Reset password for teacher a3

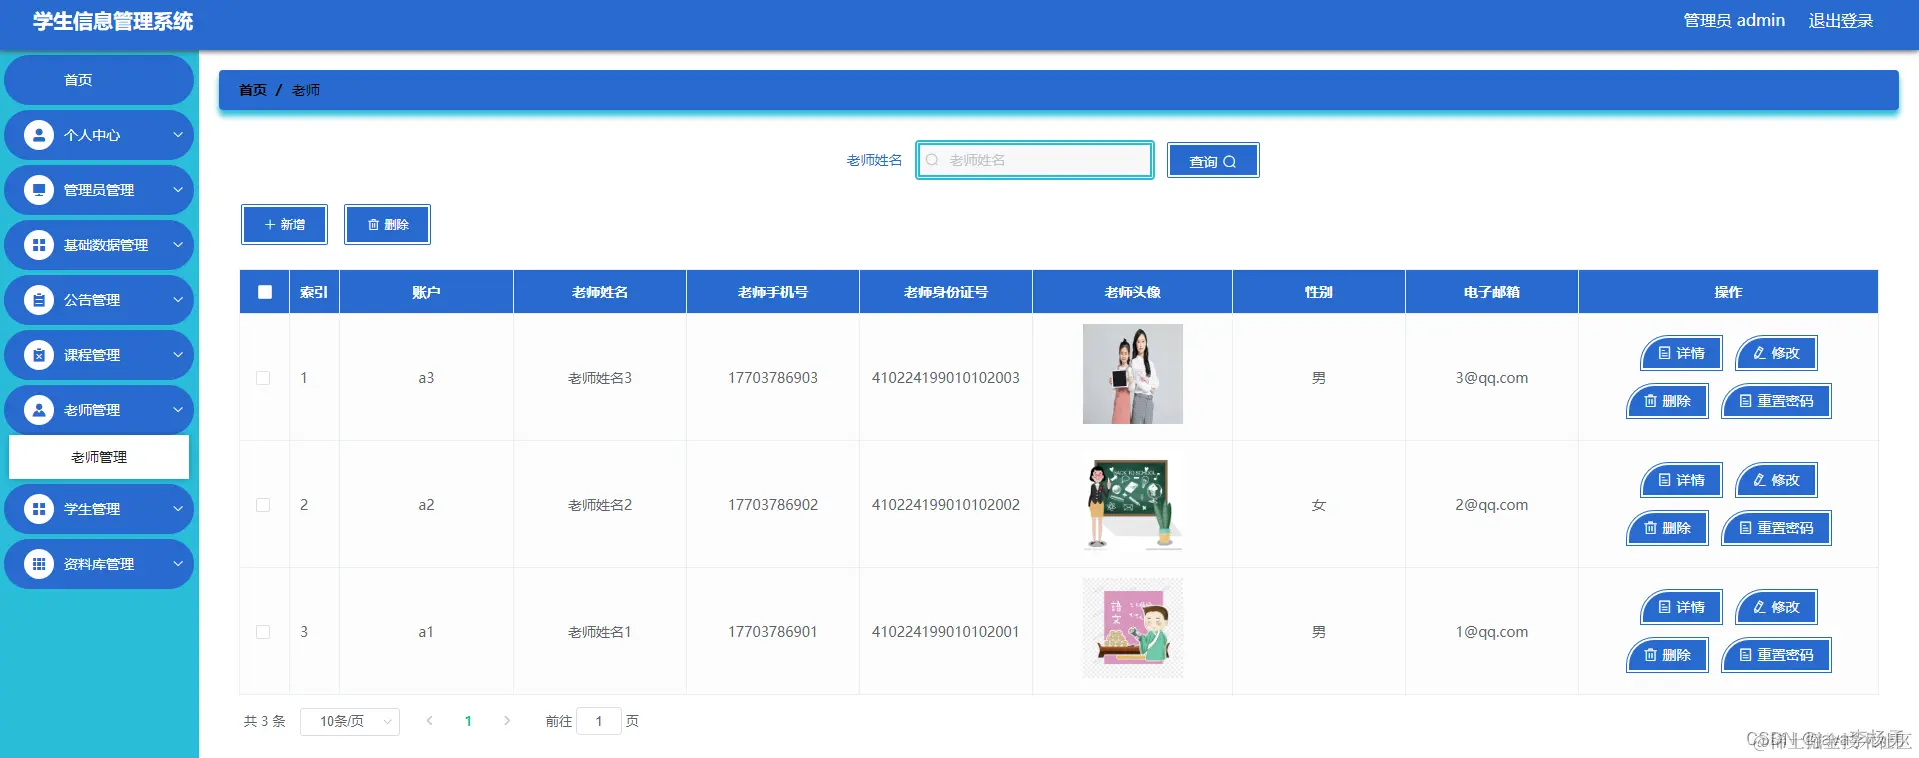point(1776,401)
